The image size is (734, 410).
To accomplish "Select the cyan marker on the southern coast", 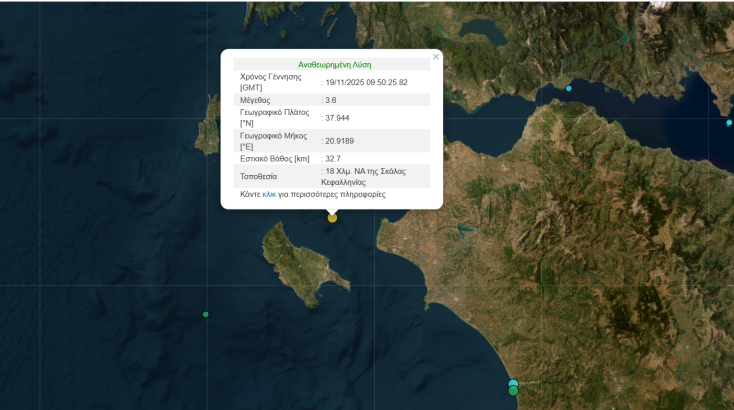I will pos(514,384).
